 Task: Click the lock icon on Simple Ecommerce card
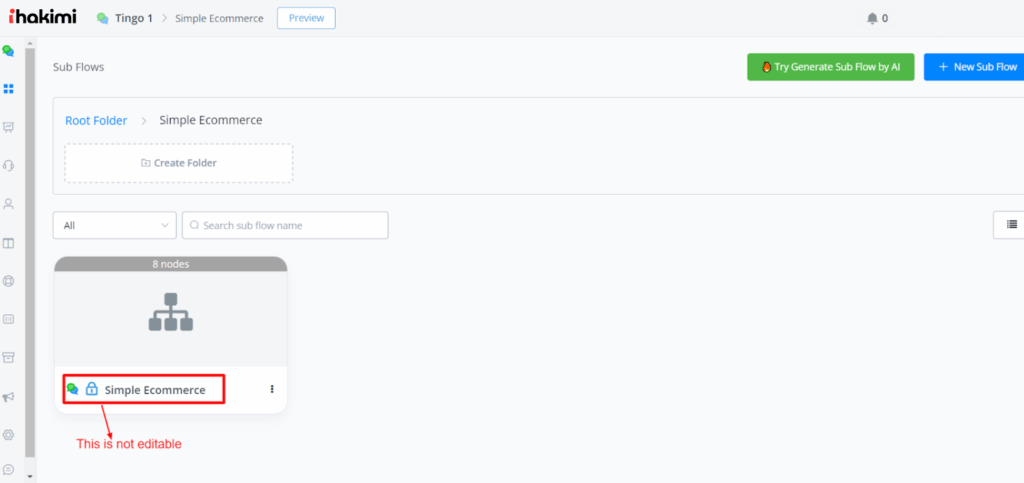click(x=91, y=389)
